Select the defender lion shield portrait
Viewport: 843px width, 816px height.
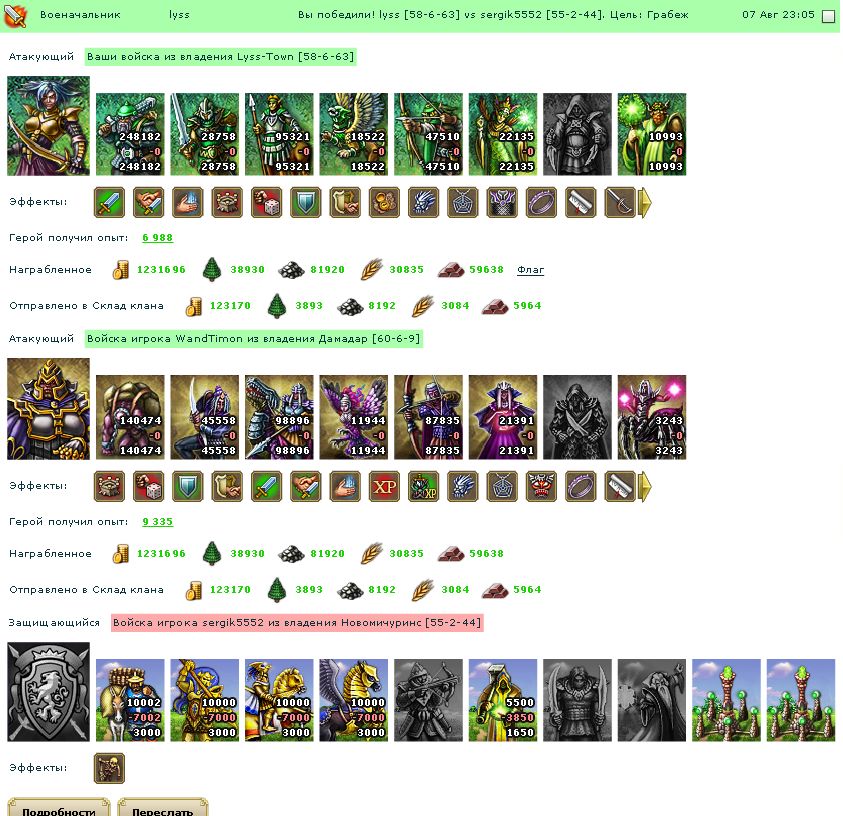click(x=48, y=692)
